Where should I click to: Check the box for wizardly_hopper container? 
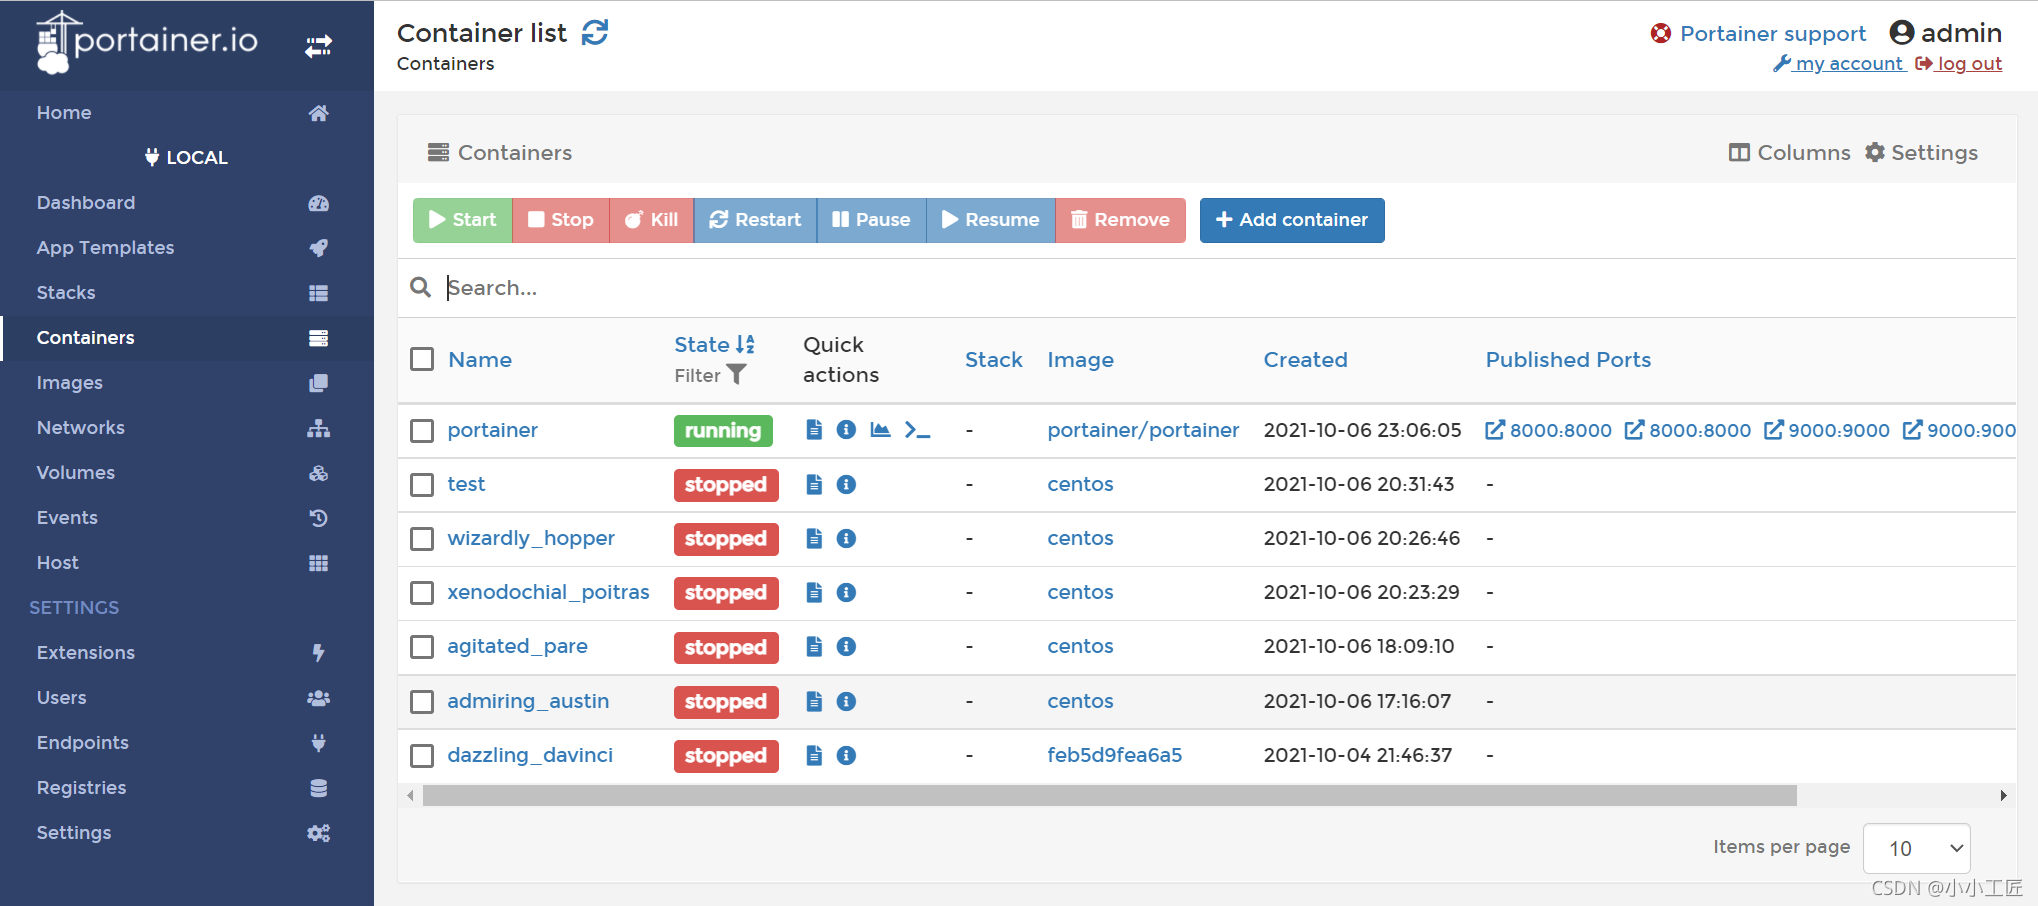[x=422, y=539]
